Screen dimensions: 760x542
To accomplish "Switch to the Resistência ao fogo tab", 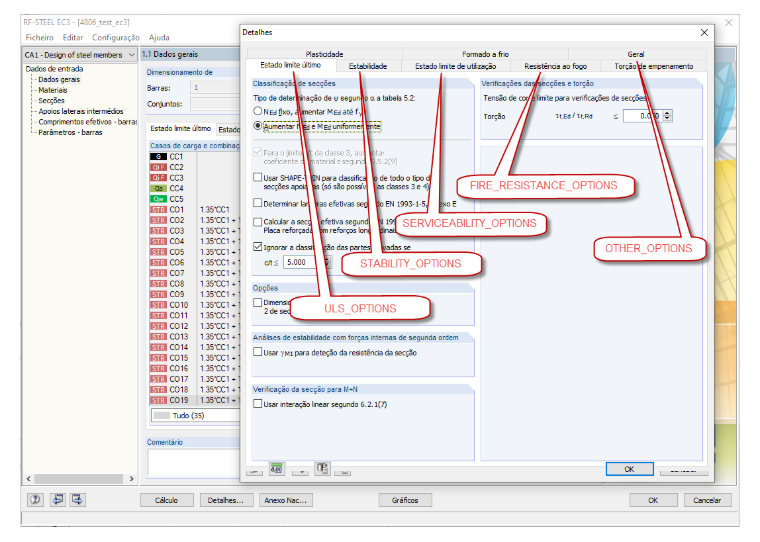I will [x=555, y=66].
